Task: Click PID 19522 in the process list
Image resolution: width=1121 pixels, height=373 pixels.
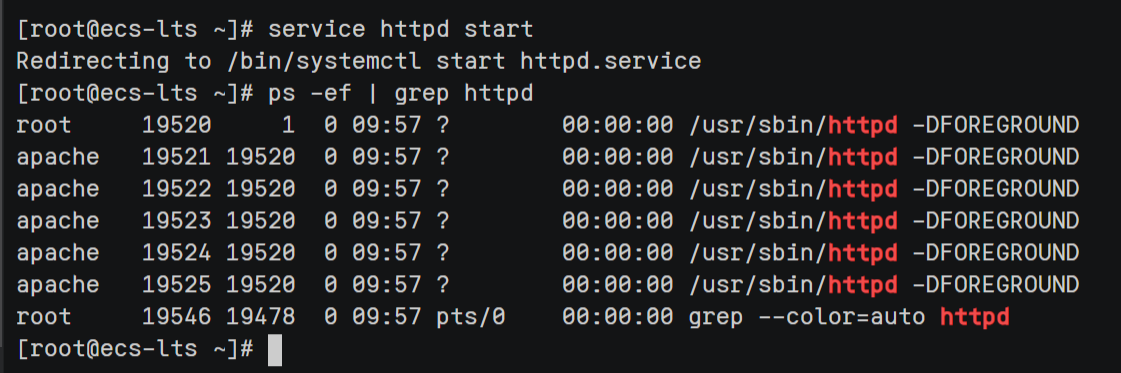Action: click(177, 189)
